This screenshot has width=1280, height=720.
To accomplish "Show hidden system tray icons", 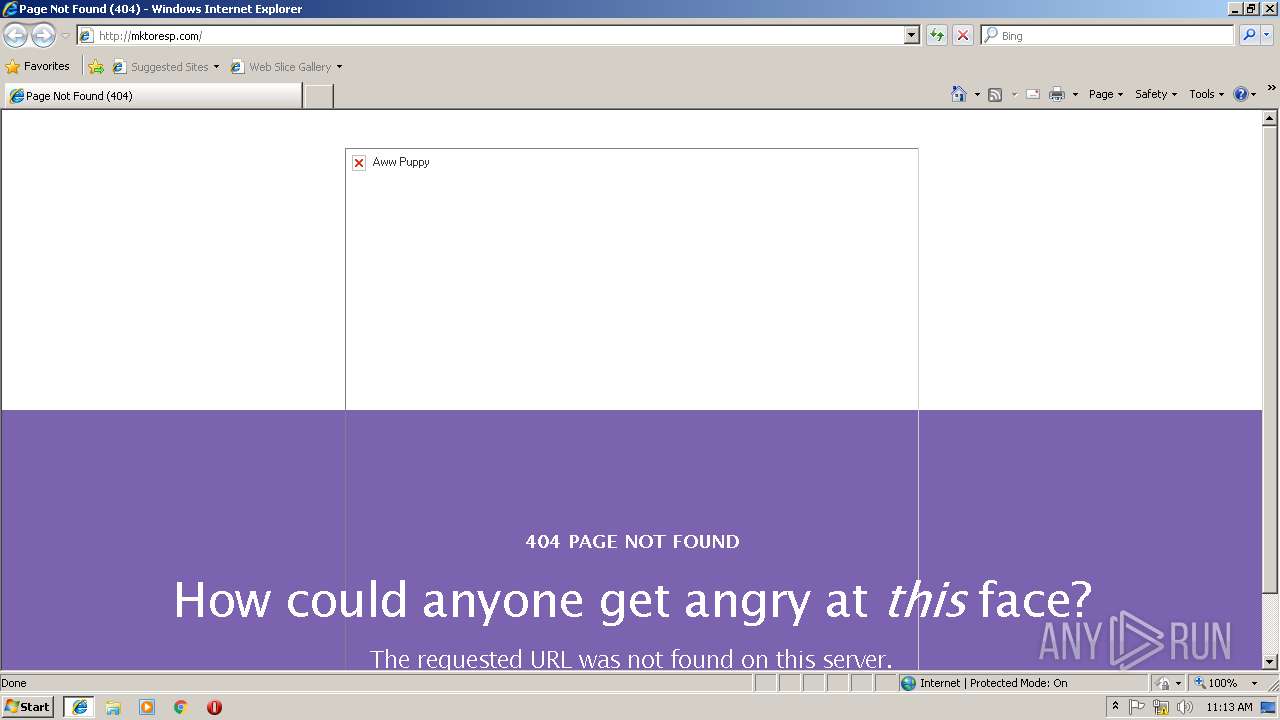I will click(1116, 707).
